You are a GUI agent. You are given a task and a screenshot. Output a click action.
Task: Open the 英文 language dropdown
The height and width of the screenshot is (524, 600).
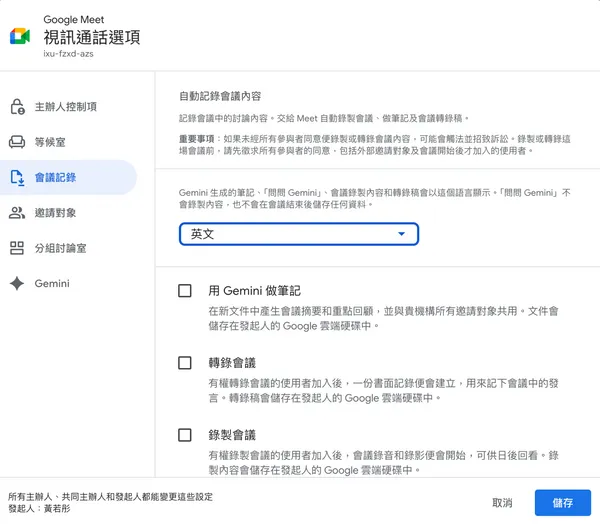299,234
